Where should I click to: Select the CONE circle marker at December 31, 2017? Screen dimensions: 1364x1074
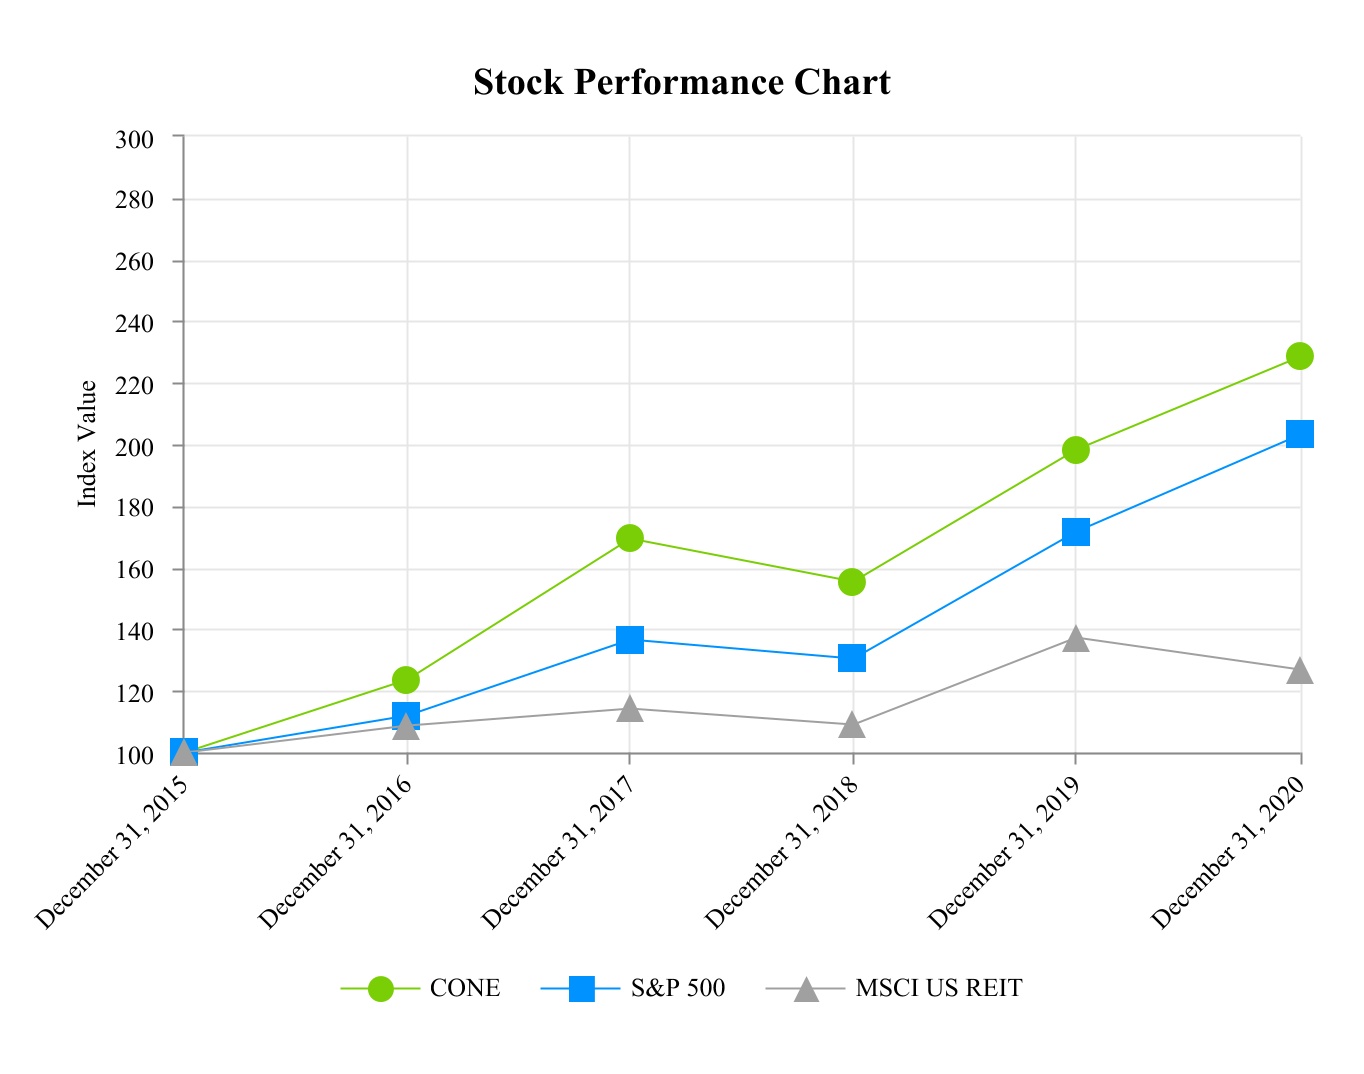pos(630,538)
